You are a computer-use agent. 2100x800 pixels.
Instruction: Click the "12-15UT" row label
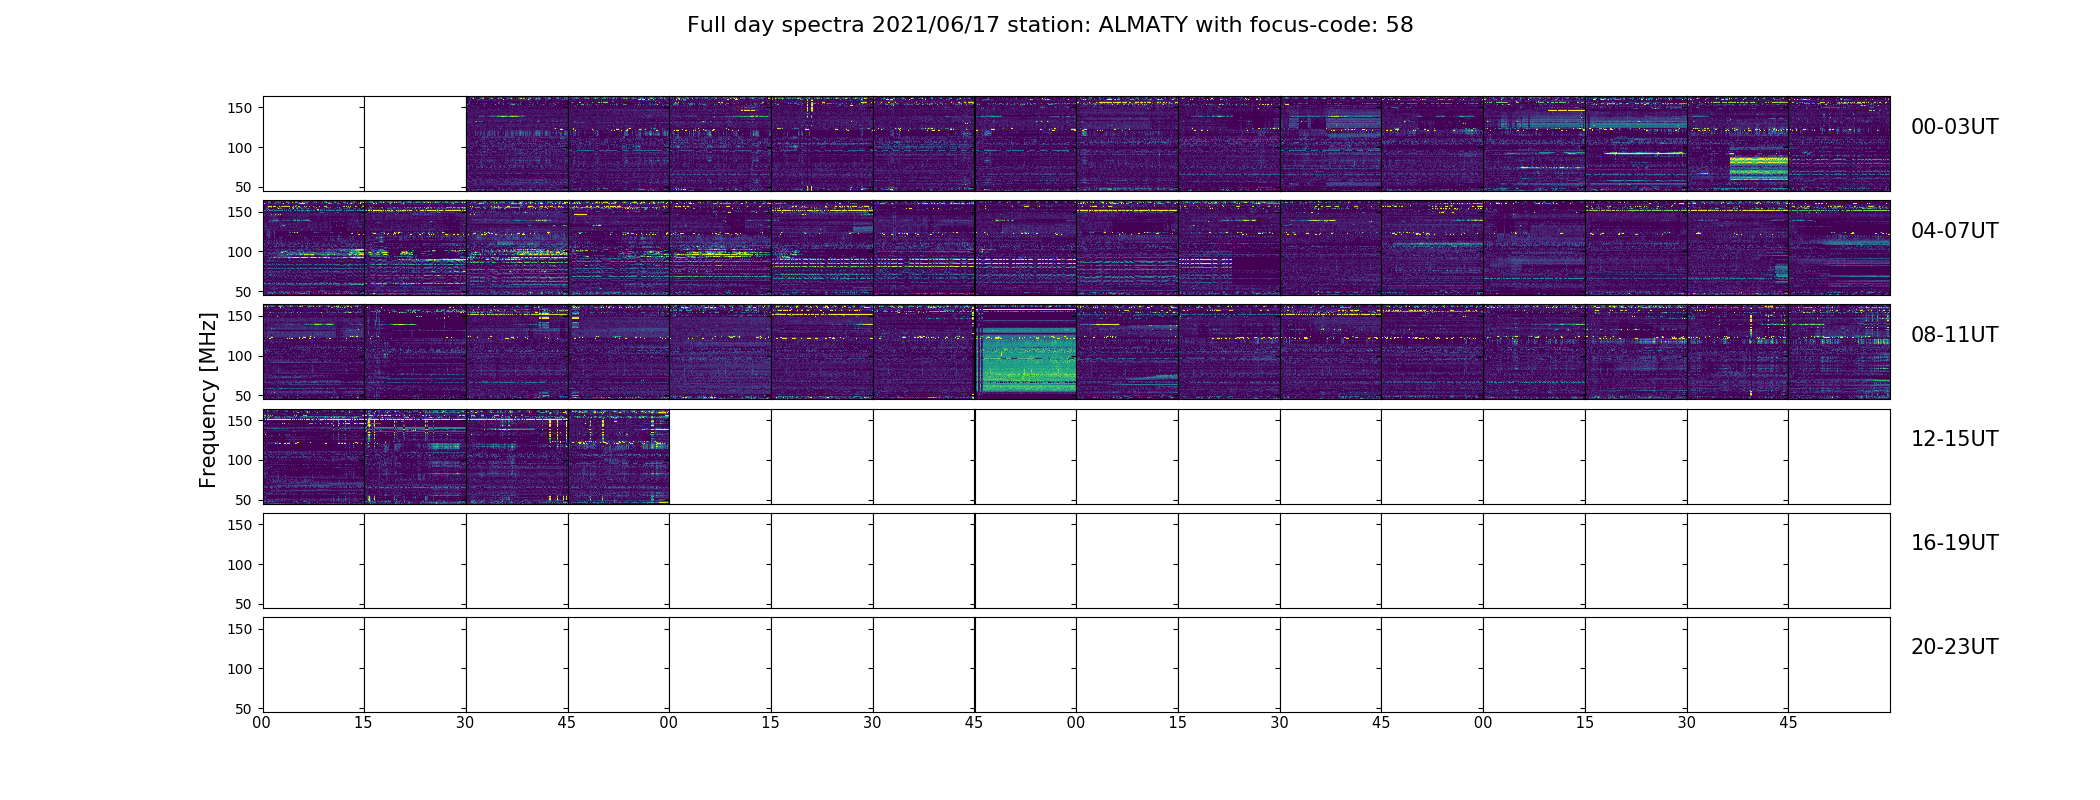(1954, 439)
